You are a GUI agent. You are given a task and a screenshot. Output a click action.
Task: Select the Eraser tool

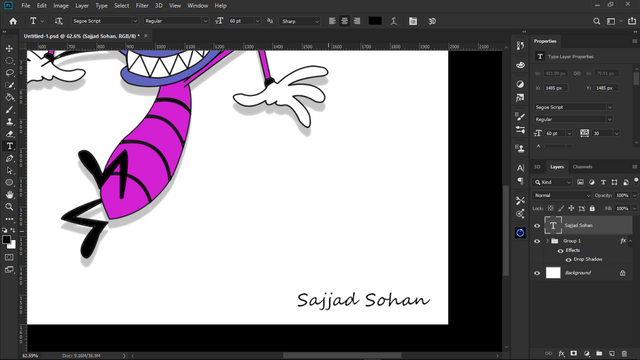click(9, 134)
